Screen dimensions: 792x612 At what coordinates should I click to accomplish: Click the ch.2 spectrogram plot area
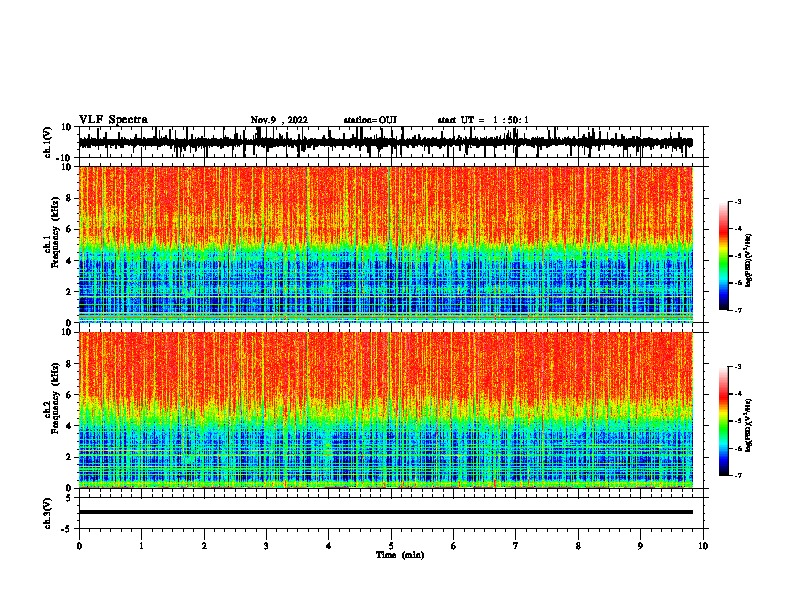pyautogui.click(x=386, y=410)
